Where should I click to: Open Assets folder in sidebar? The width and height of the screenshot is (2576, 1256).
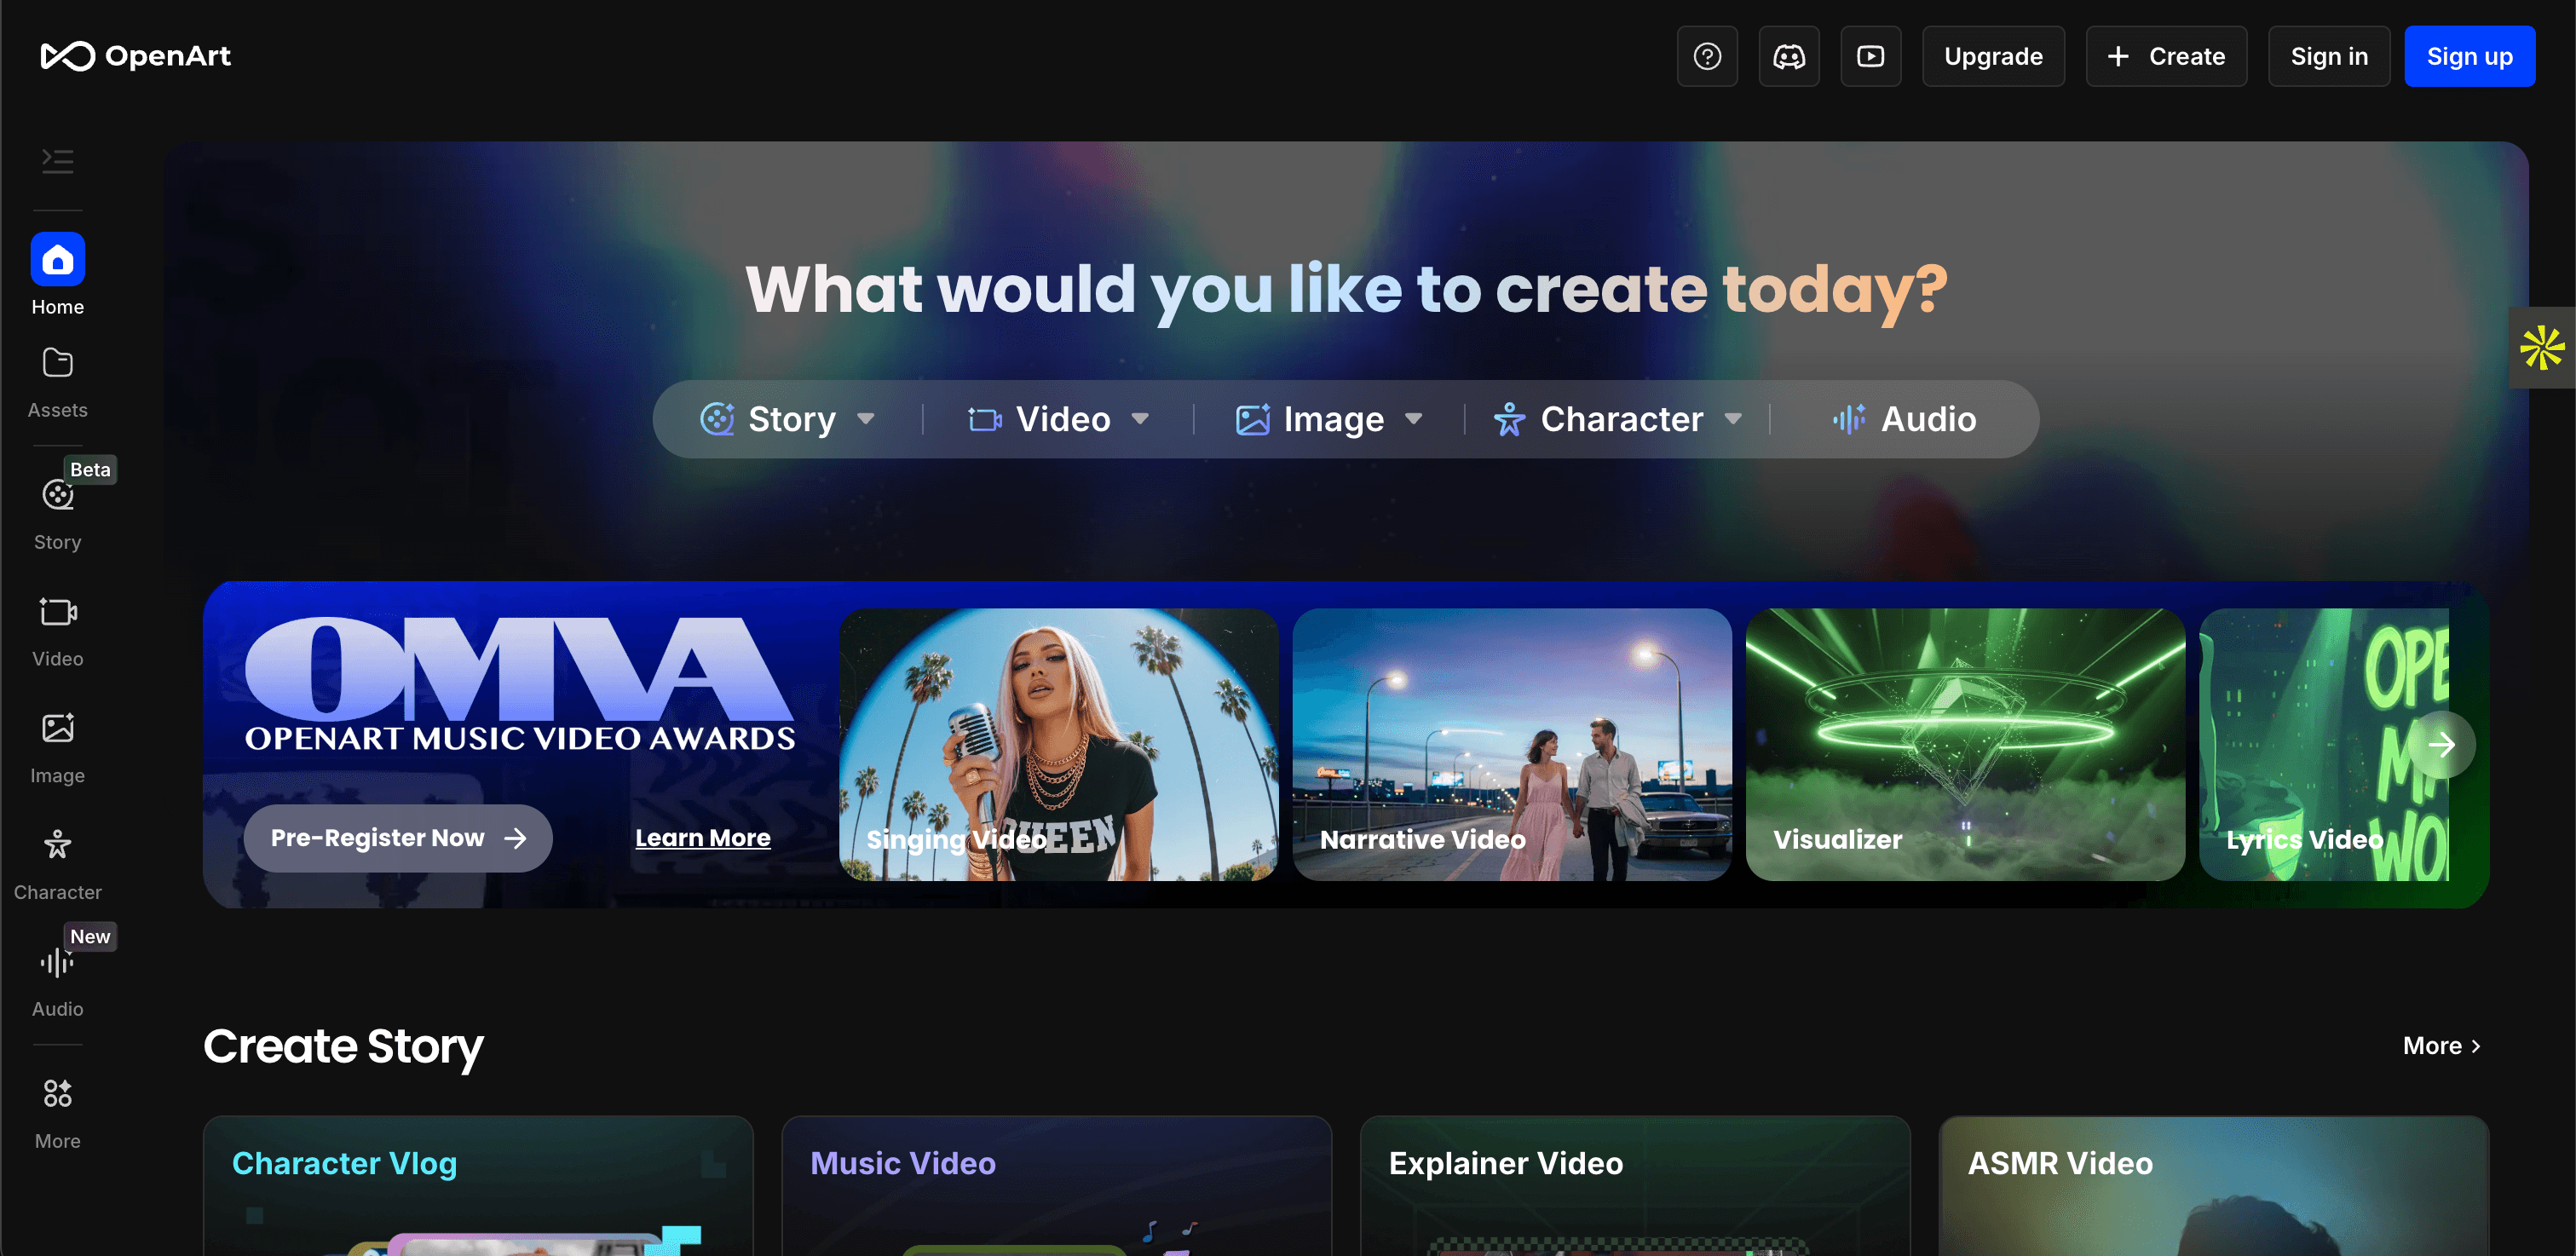[58, 383]
